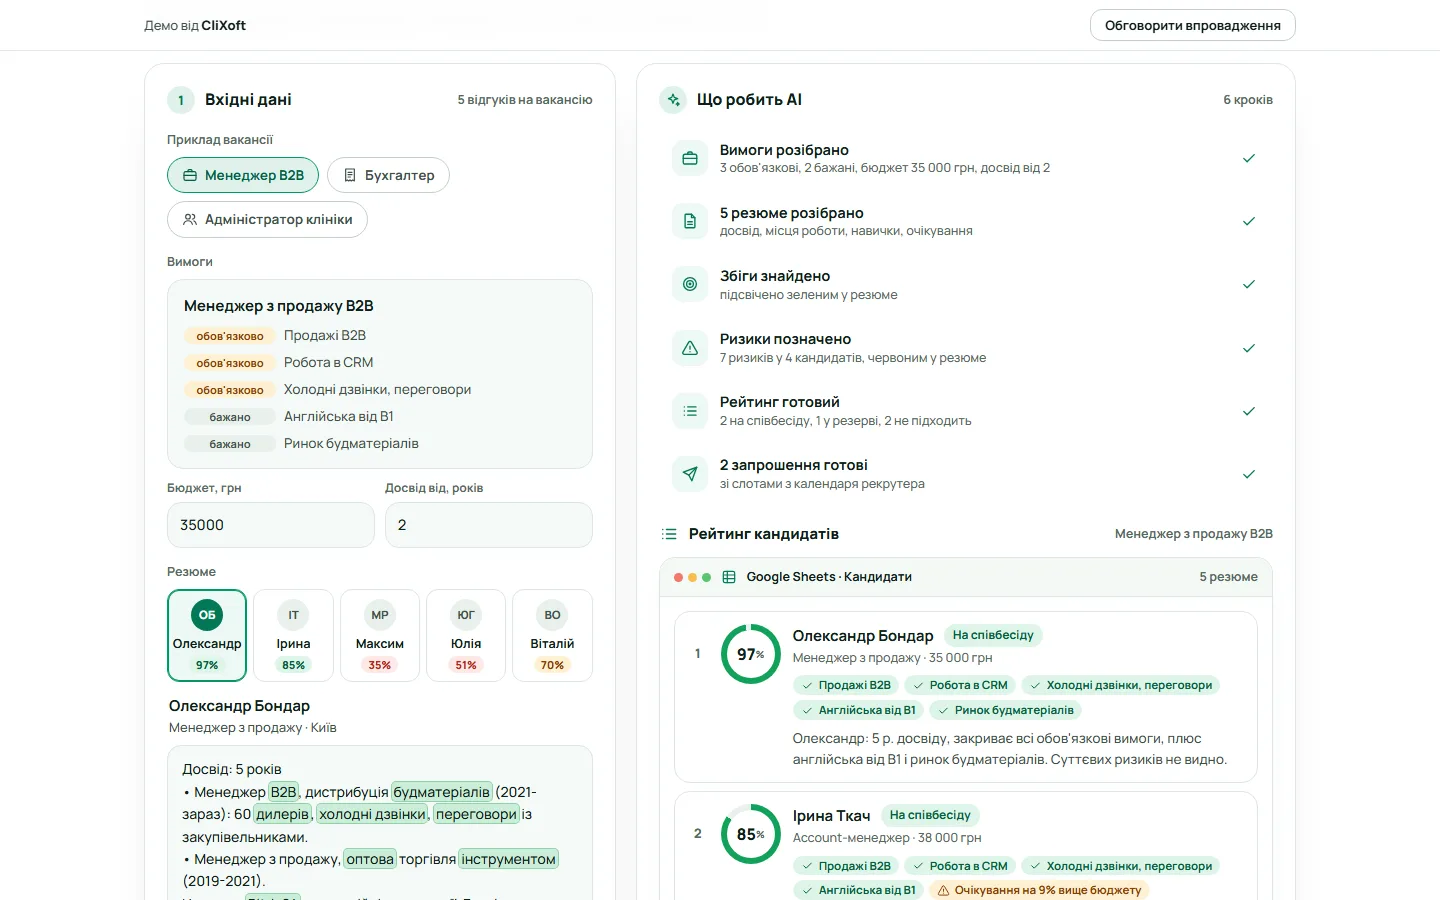Click the paper plane icon for 2 запрошення готові
The width and height of the screenshot is (1440, 900).
690,474
